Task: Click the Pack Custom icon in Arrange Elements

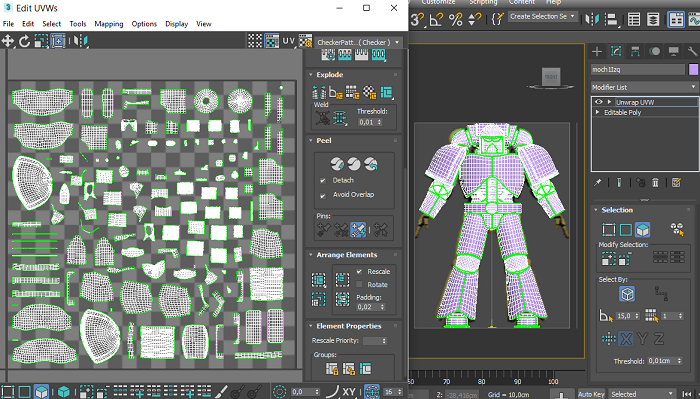Action: point(318,280)
